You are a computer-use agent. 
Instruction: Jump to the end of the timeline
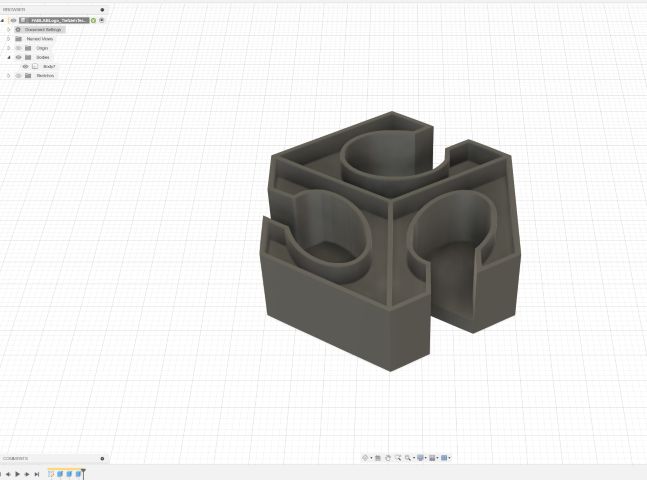coord(37,474)
